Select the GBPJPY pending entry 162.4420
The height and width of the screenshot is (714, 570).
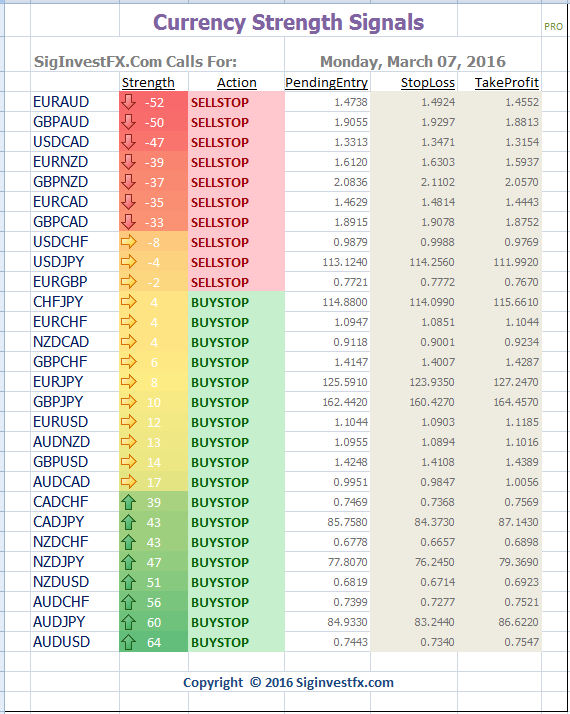point(345,402)
